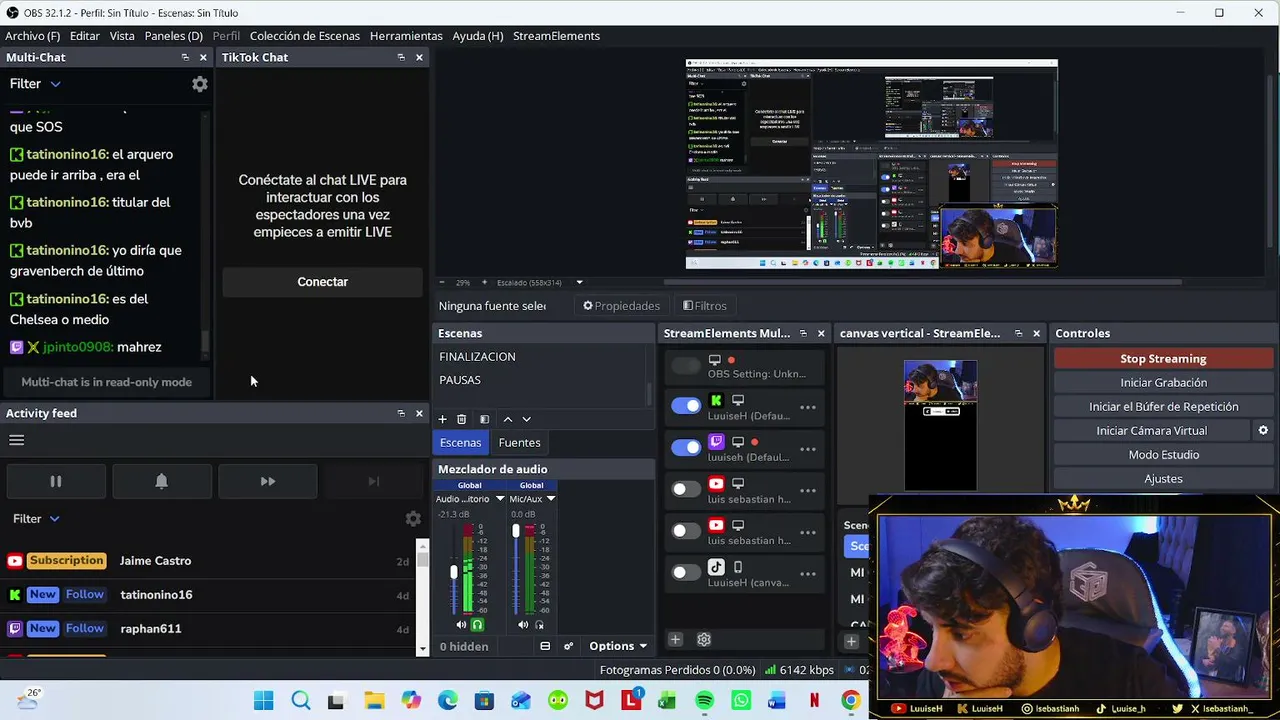Open more options for TikTok LuuiseH output

808,574
